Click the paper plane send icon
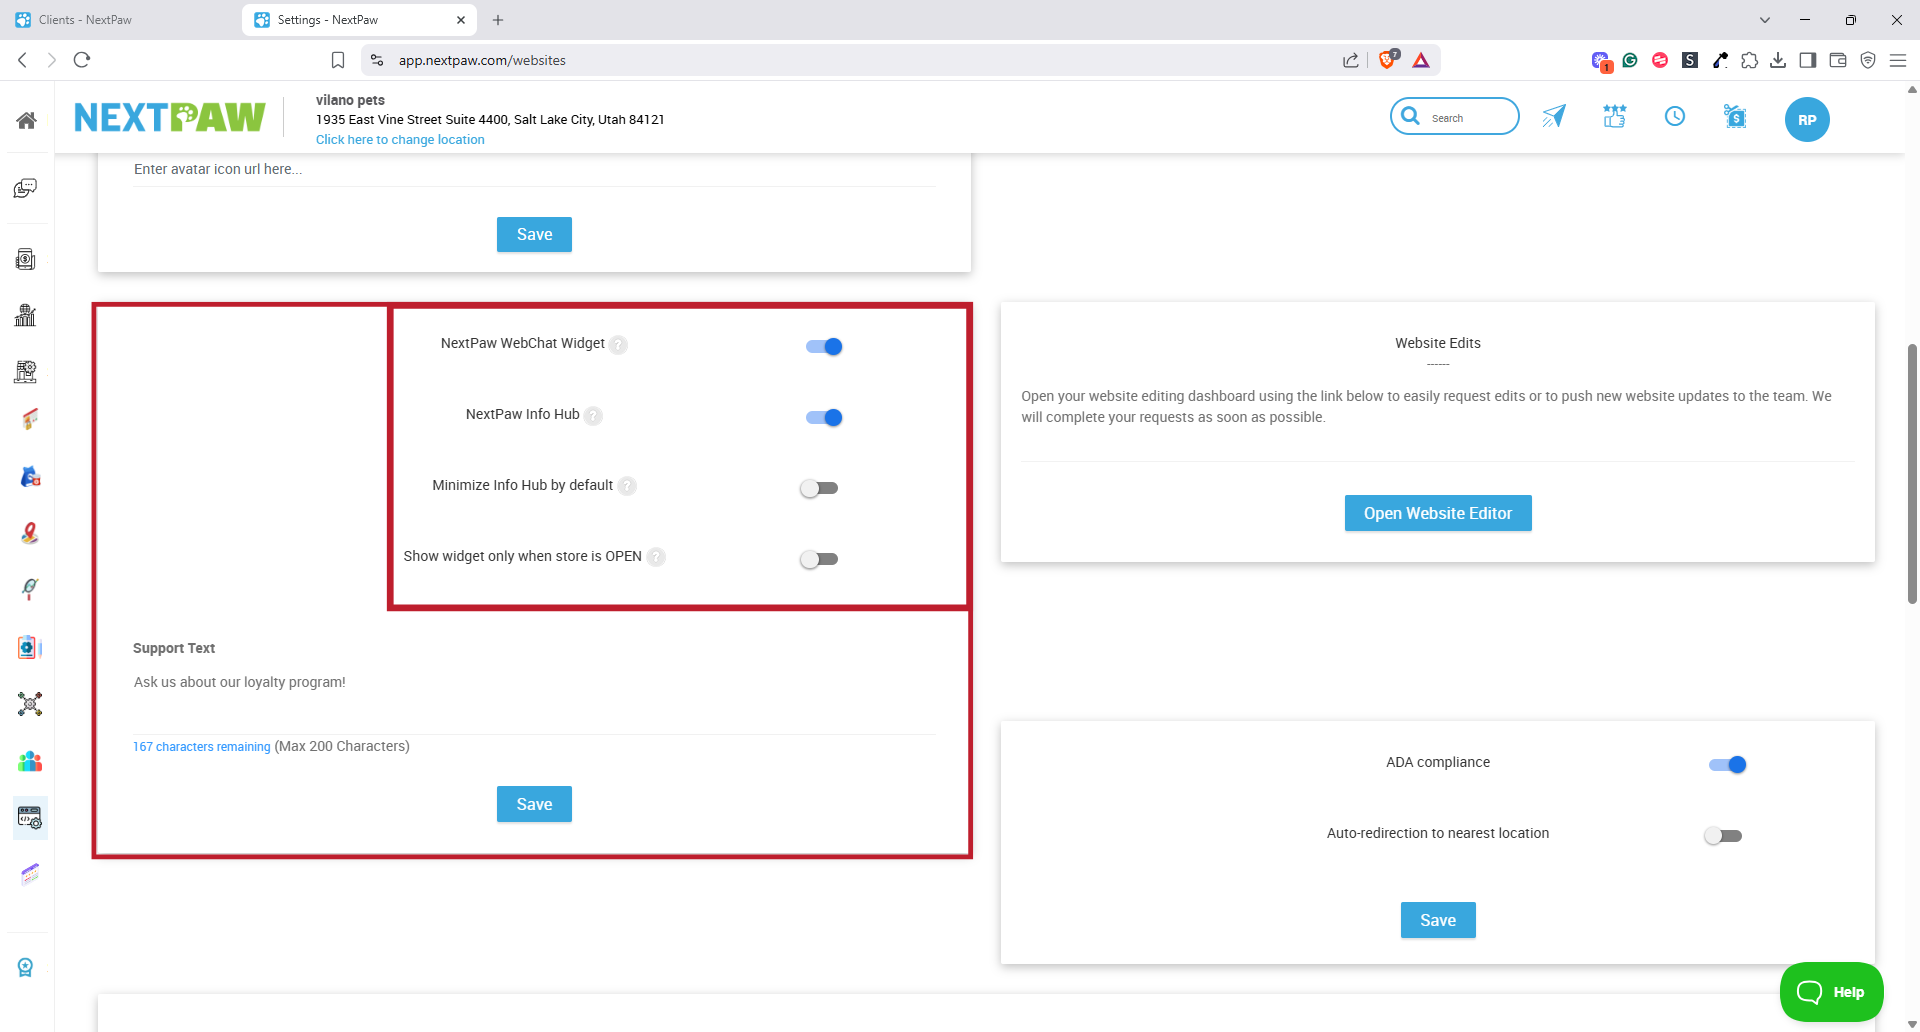The width and height of the screenshot is (1920, 1032). click(x=1553, y=117)
